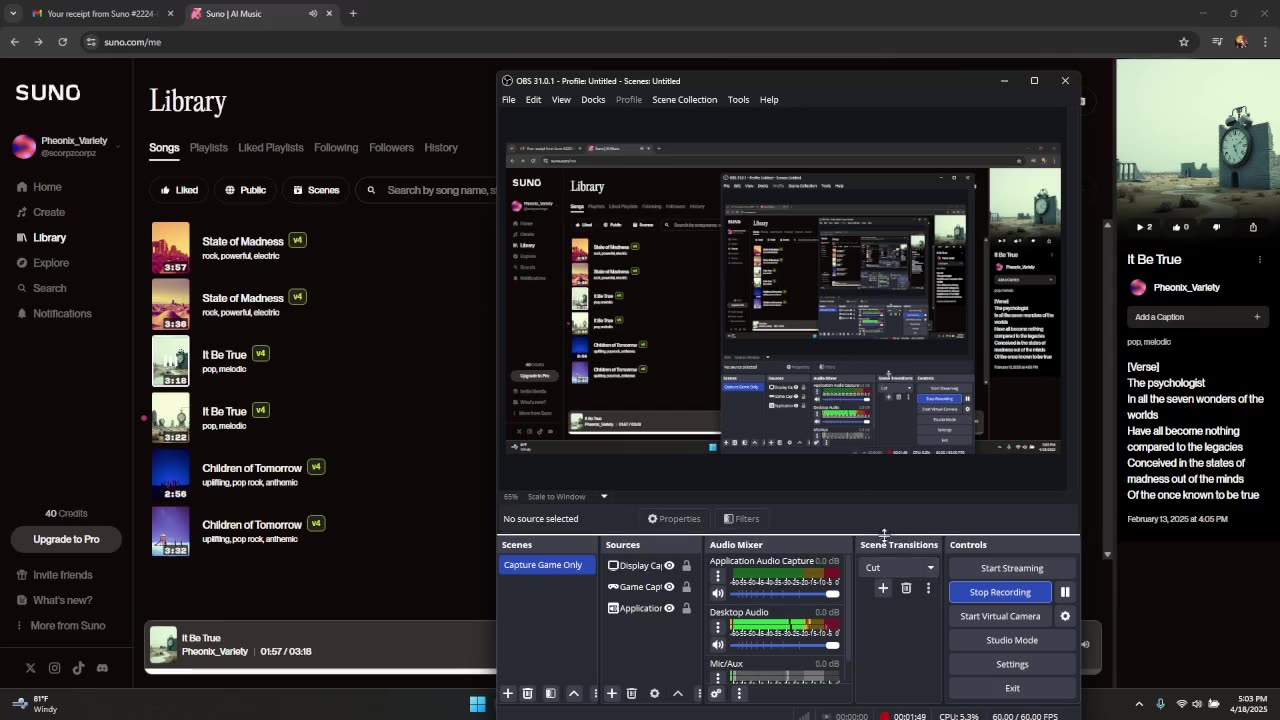Click Stop Recording button
This screenshot has height=720, width=1280.
[1000, 592]
